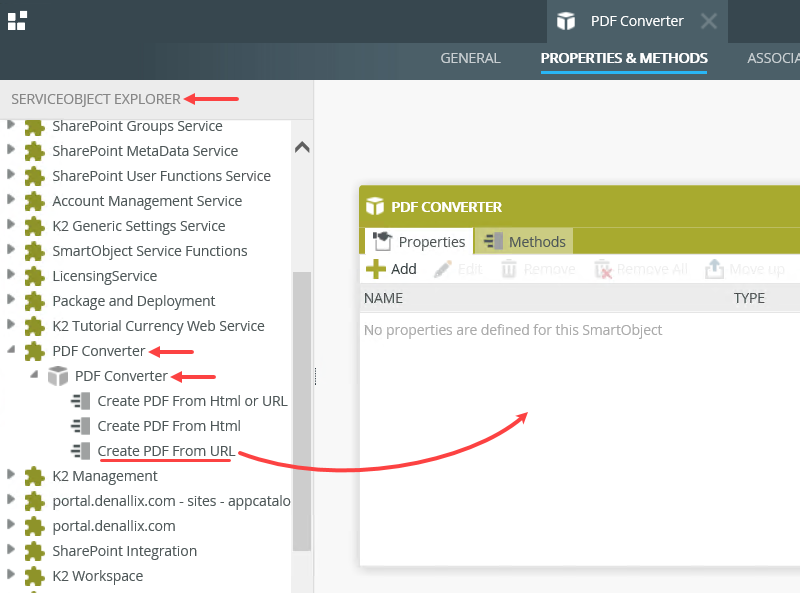Expand Package and Deployment node
The width and height of the screenshot is (800, 593).
[11, 299]
